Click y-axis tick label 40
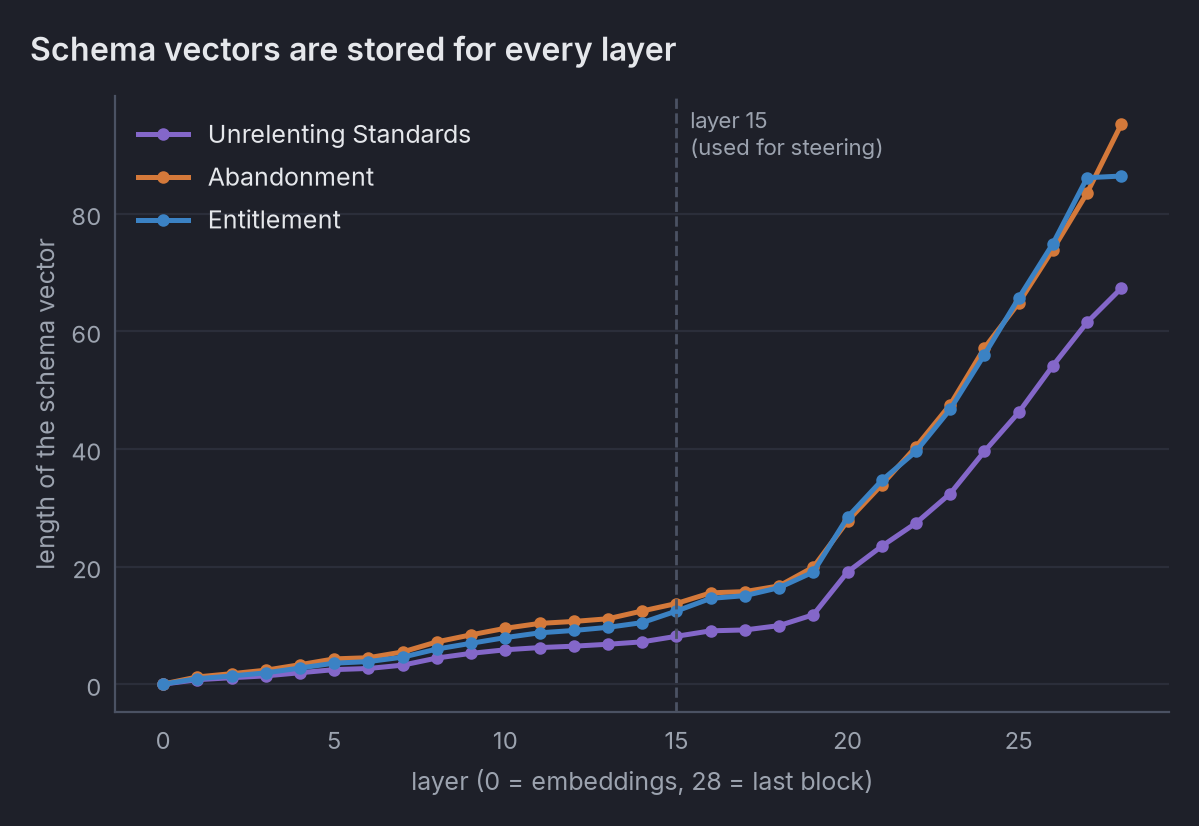Viewport: 1199px width, 826px height. (86, 452)
